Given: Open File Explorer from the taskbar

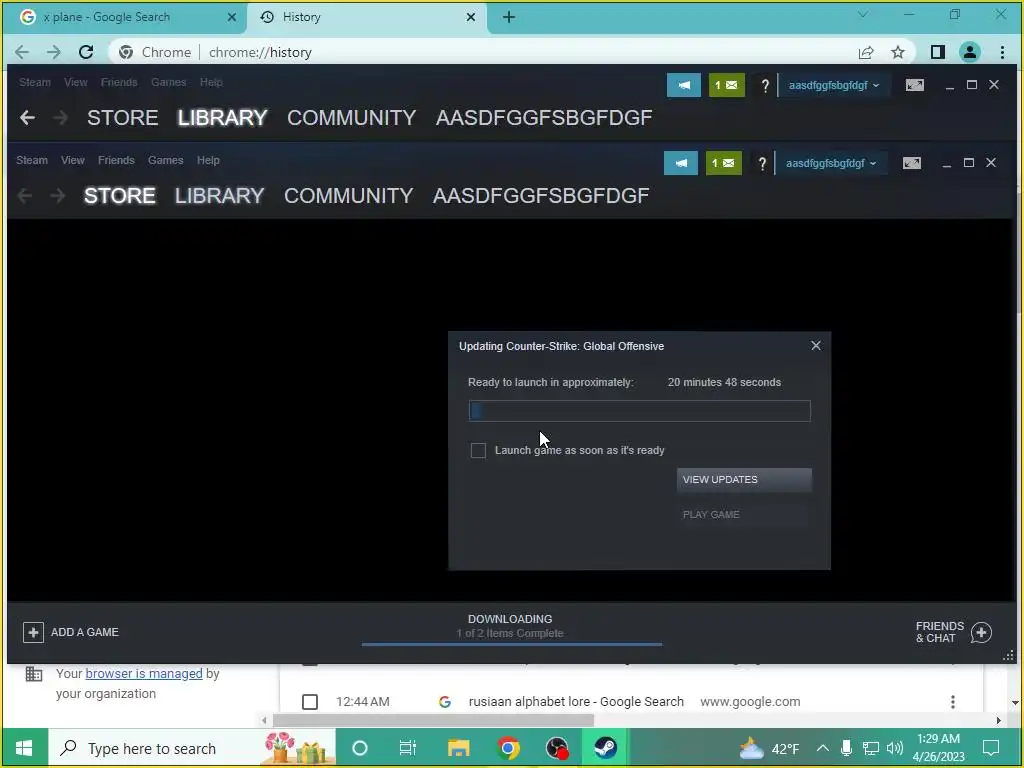Looking at the screenshot, I should click(x=458, y=747).
